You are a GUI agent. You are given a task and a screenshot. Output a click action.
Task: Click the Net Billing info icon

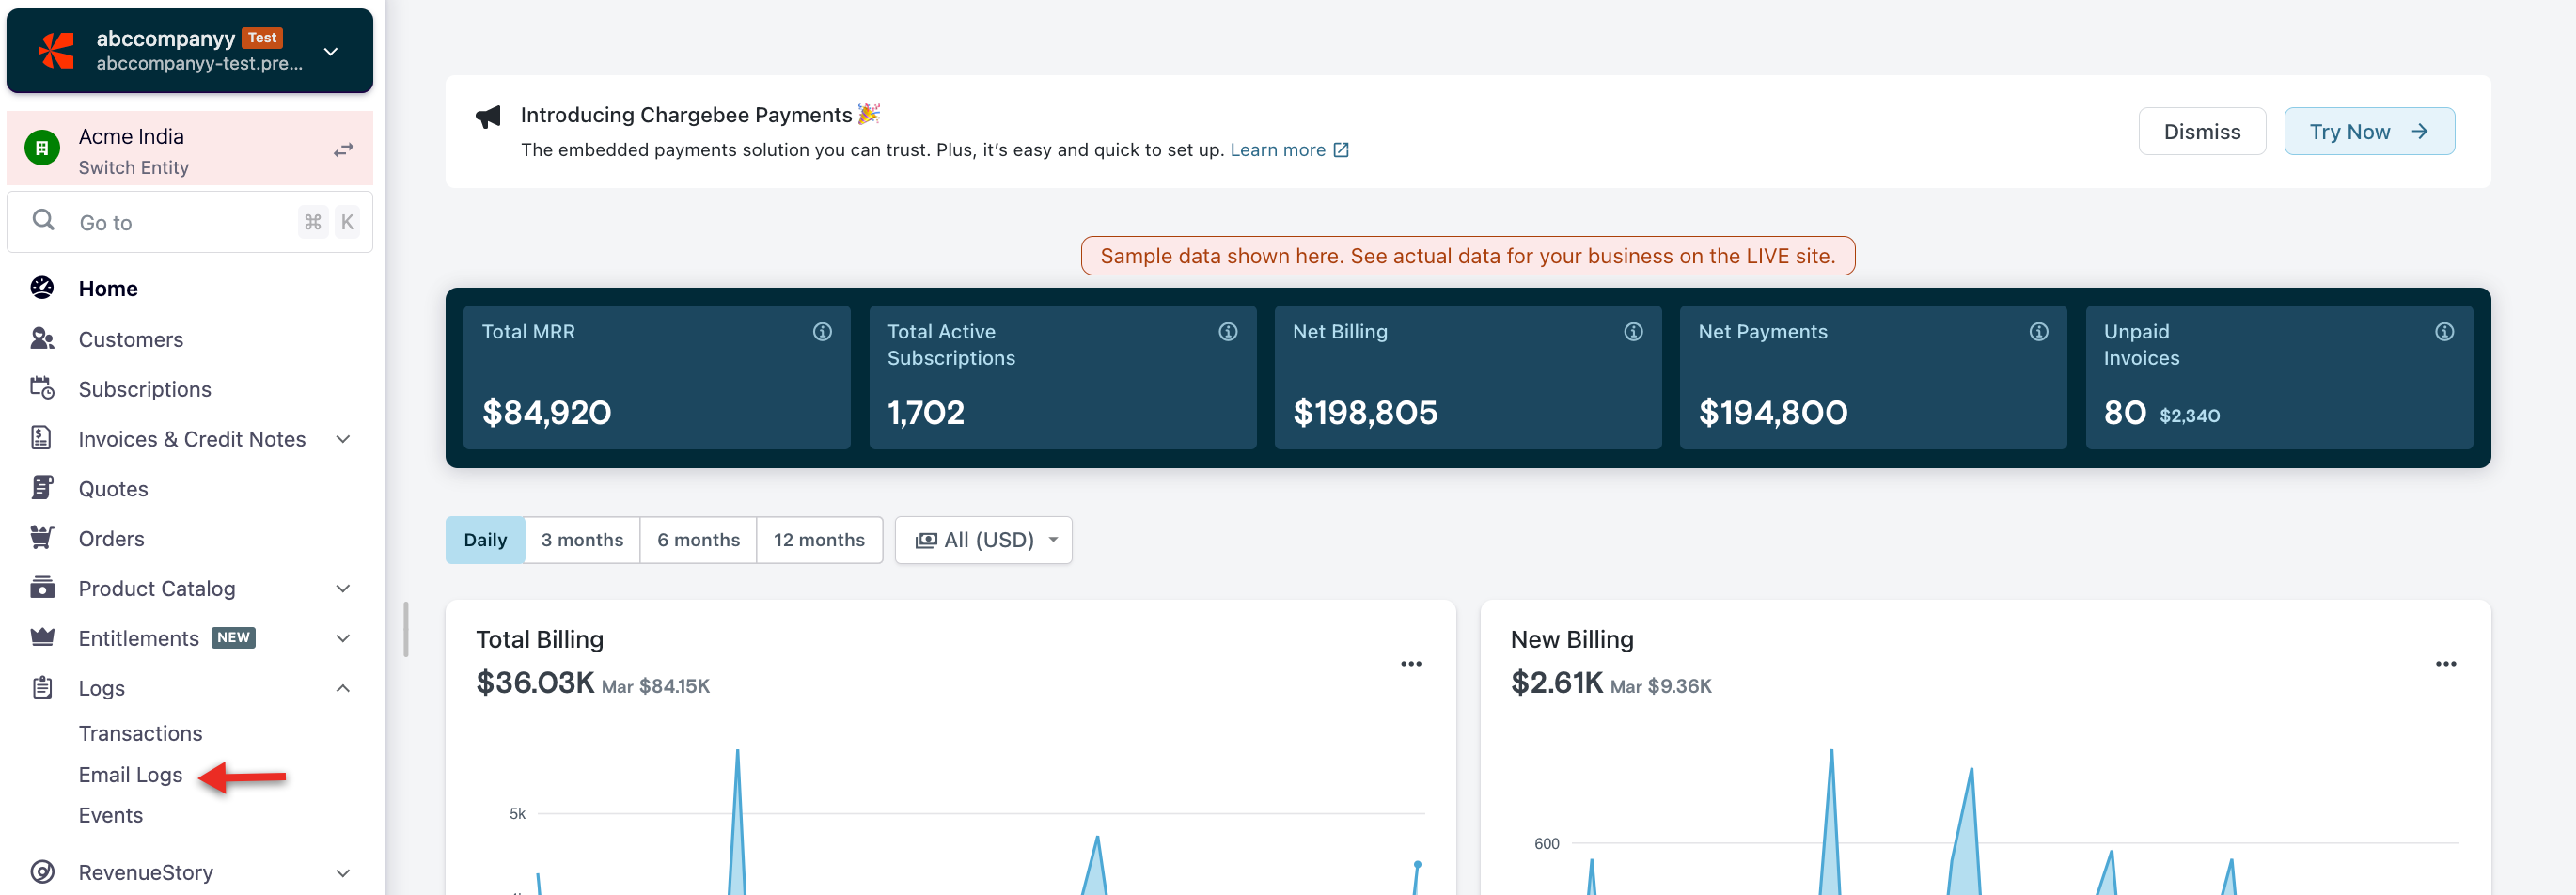[1633, 331]
